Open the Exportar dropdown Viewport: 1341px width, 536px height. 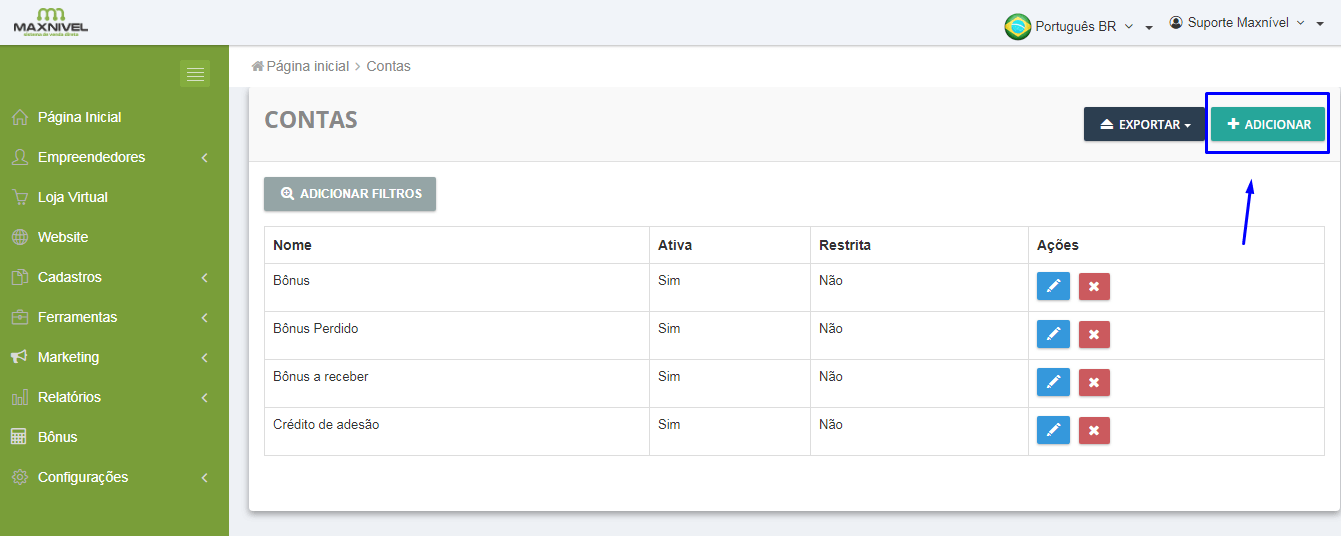tap(1144, 125)
